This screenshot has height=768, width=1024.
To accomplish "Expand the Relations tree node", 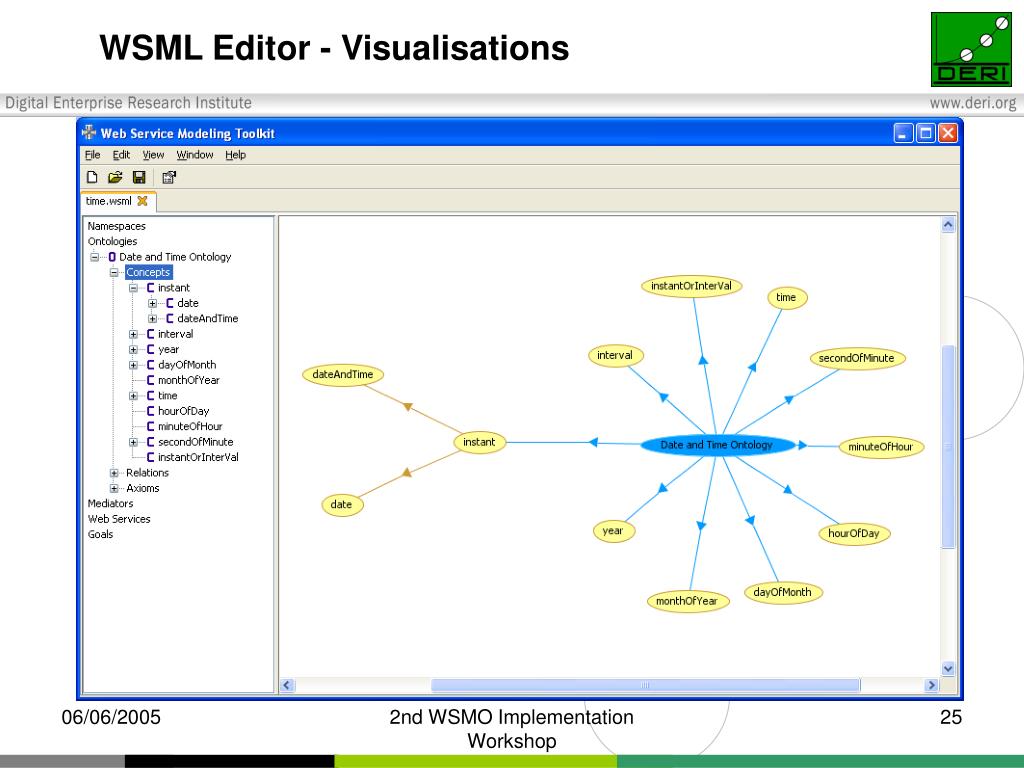I will 114,473.
